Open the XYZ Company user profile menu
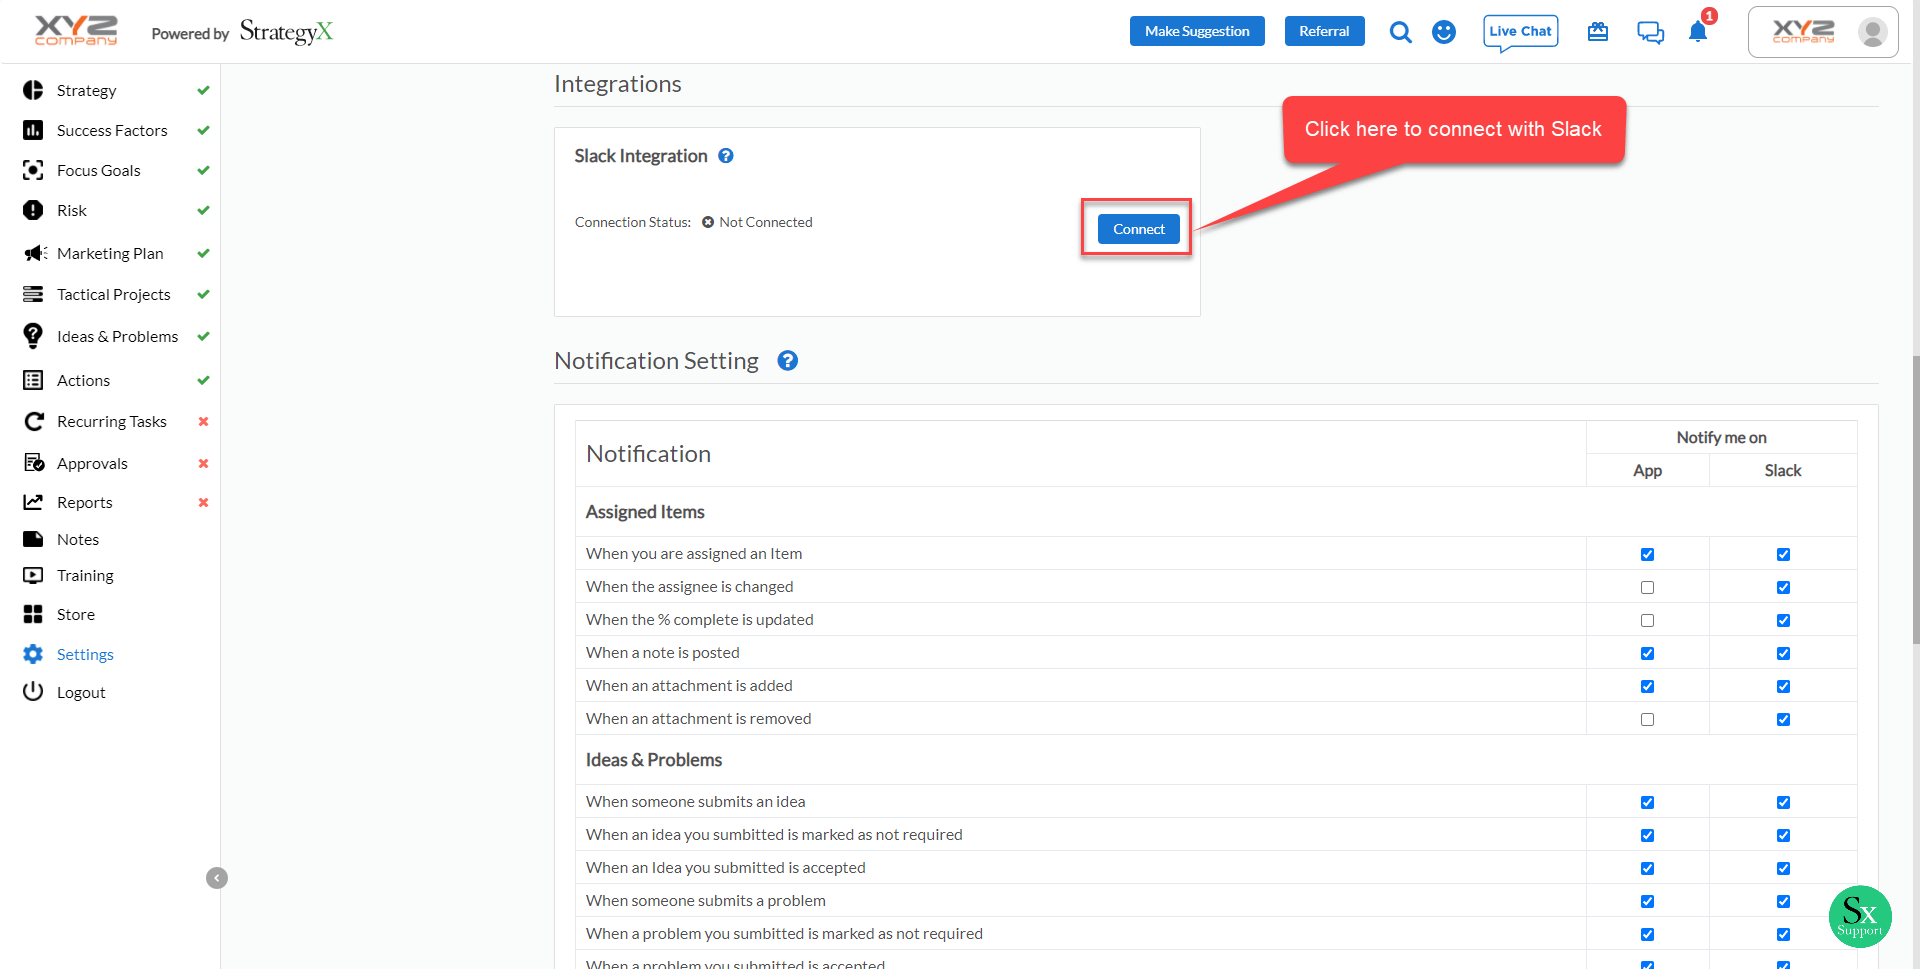The image size is (1920, 969). pyautogui.click(x=1822, y=32)
